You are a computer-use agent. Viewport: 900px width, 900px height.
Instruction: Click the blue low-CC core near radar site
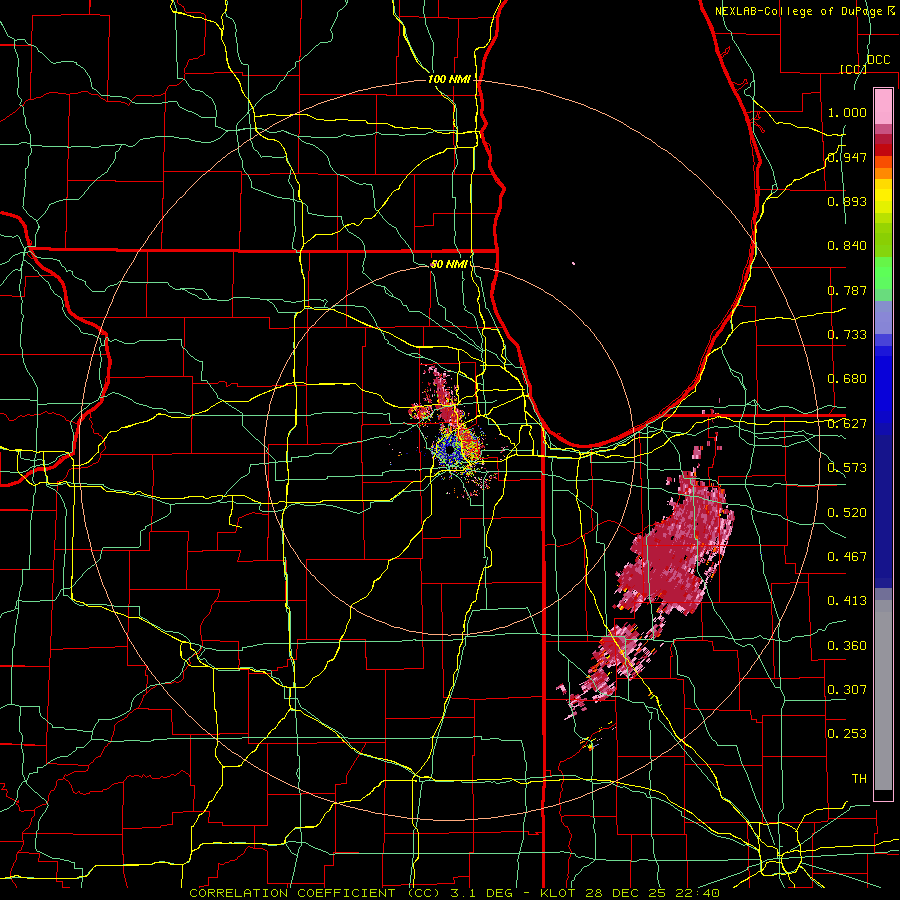tap(451, 447)
